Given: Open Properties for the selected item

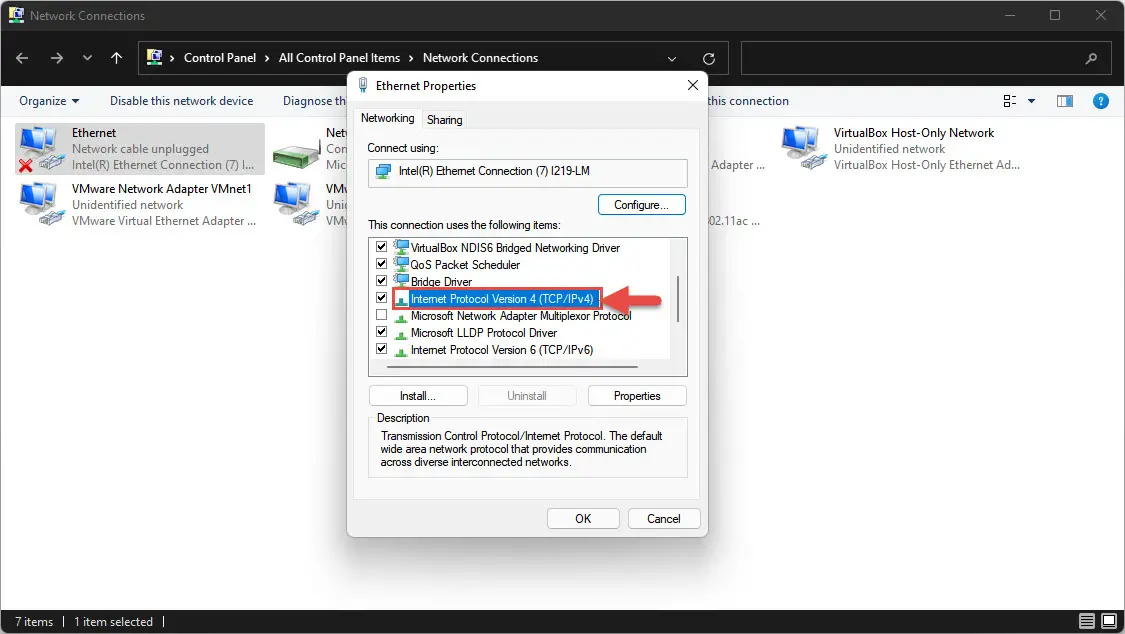Looking at the screenshot, I should (637, 396).
